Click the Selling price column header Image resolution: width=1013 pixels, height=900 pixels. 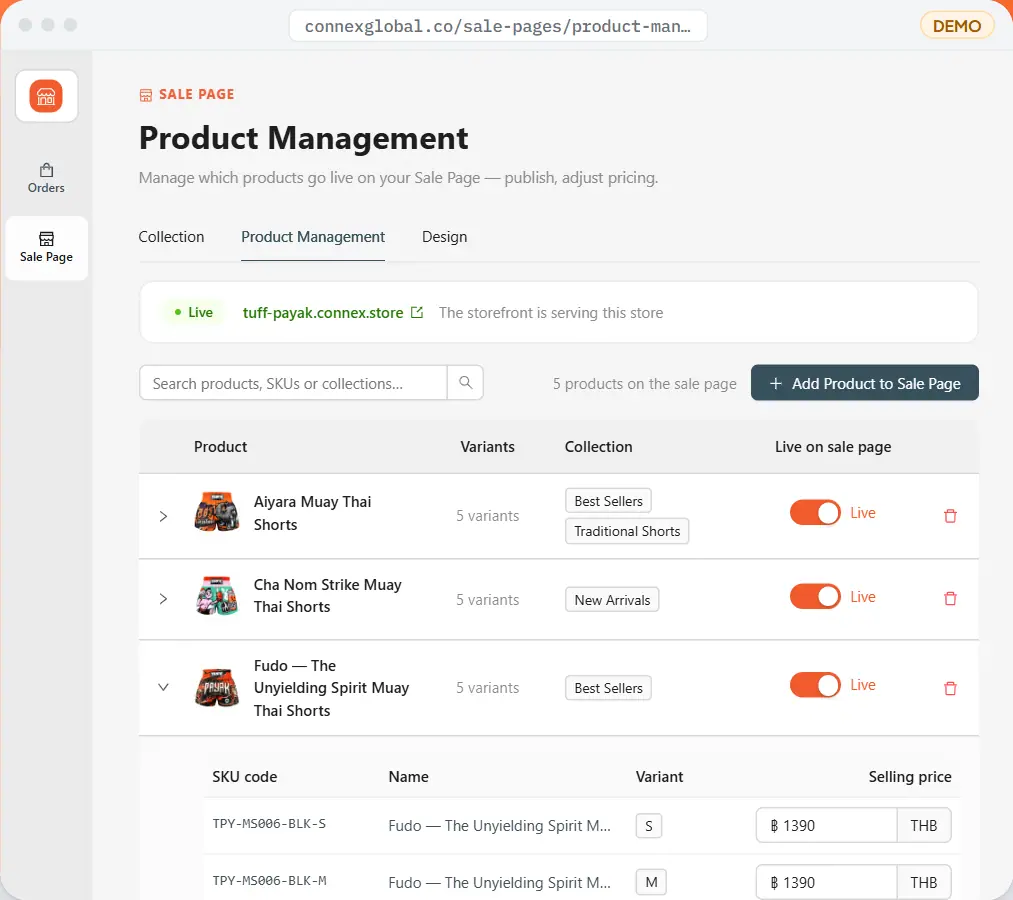tap(910, 777)
